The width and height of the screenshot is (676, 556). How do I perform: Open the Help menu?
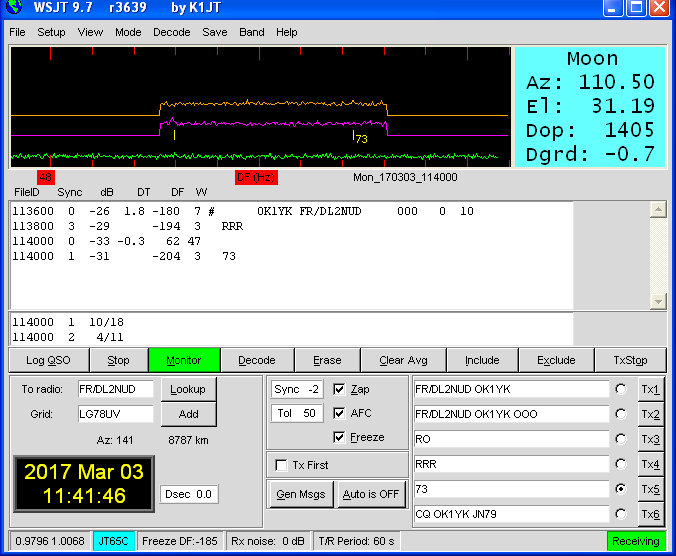tap(287, 32)
